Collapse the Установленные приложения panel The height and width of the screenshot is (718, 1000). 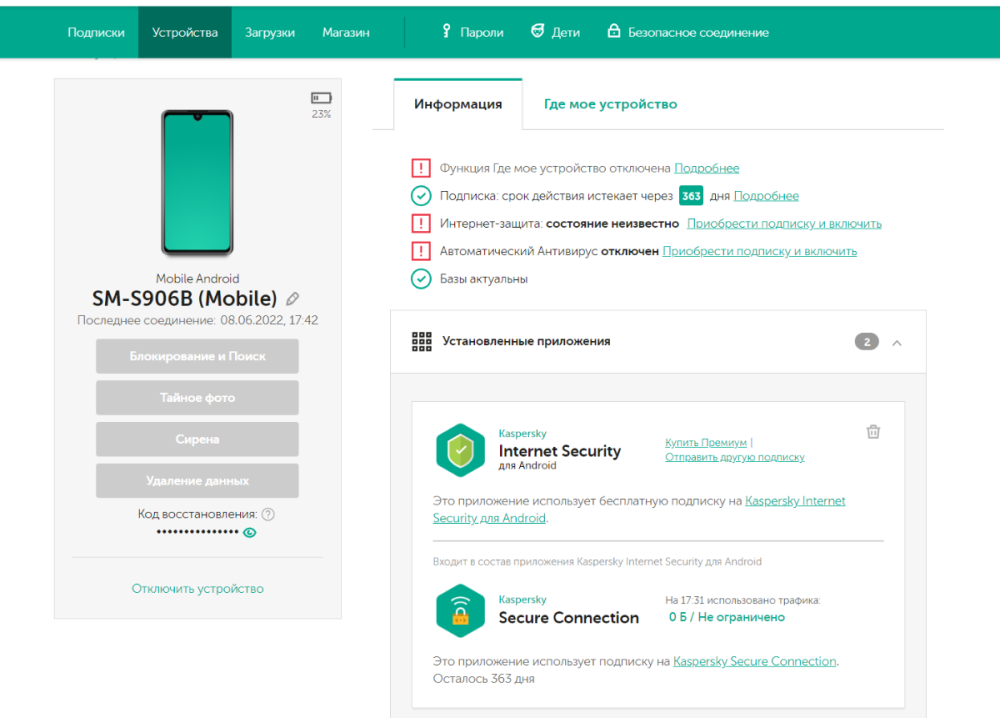[x=897, y=341]
